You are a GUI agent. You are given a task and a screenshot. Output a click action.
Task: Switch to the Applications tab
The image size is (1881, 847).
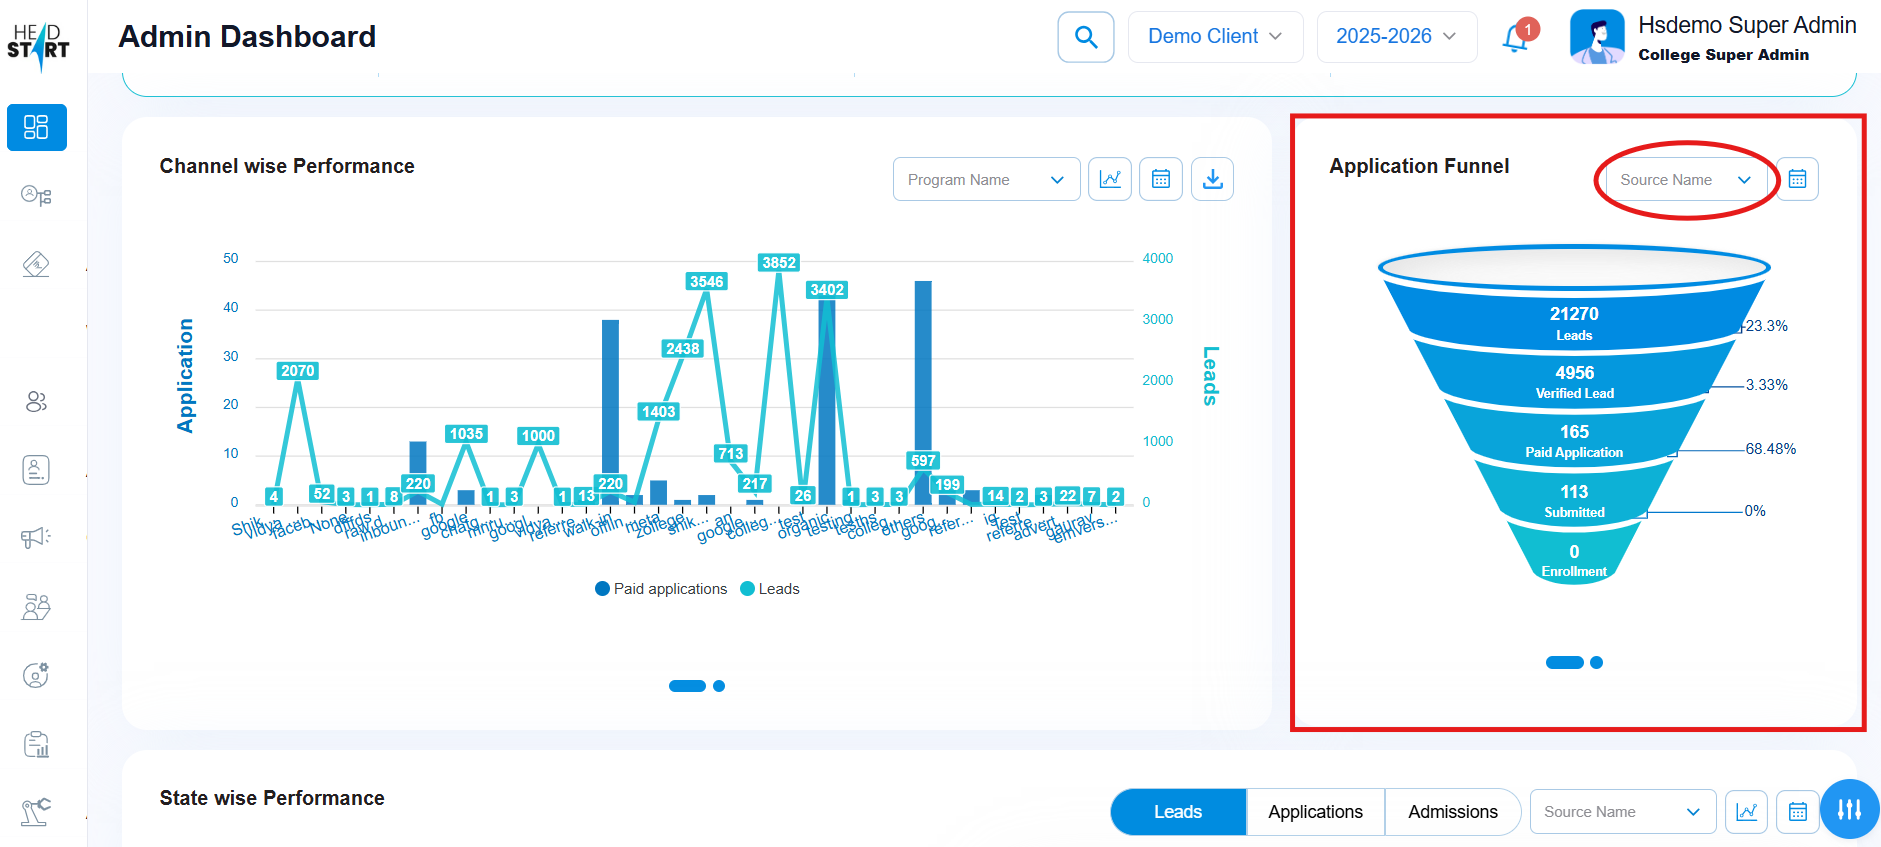tap(1315, 812)
